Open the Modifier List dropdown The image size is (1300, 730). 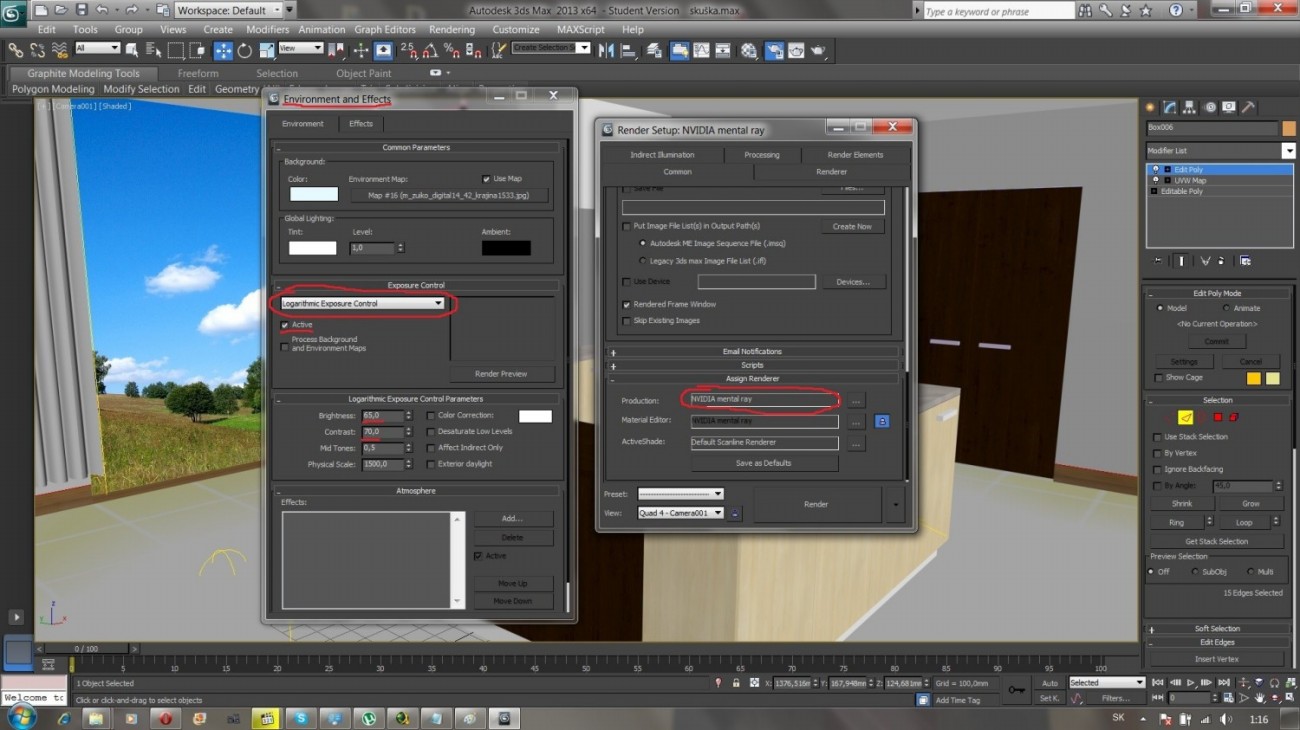(x=1220, y=151)
